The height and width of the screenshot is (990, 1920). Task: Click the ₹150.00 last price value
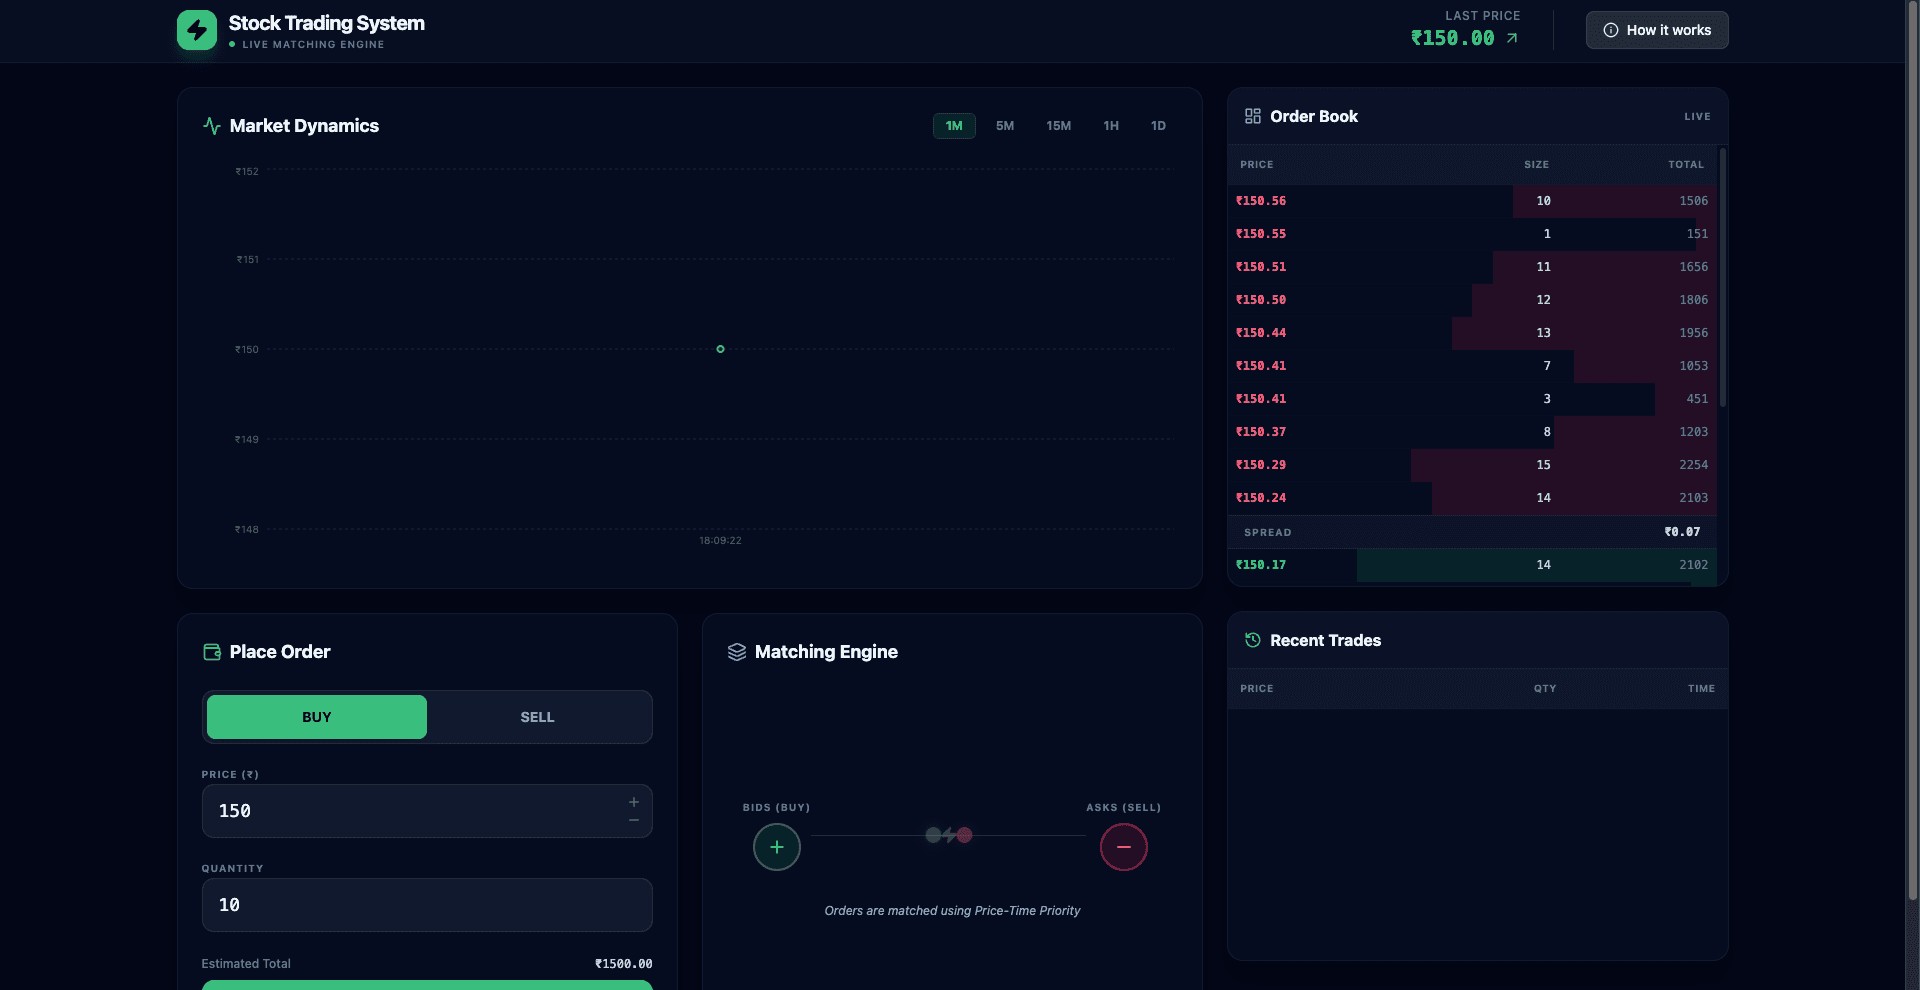pyautogui.click(x=1452, y=38)
